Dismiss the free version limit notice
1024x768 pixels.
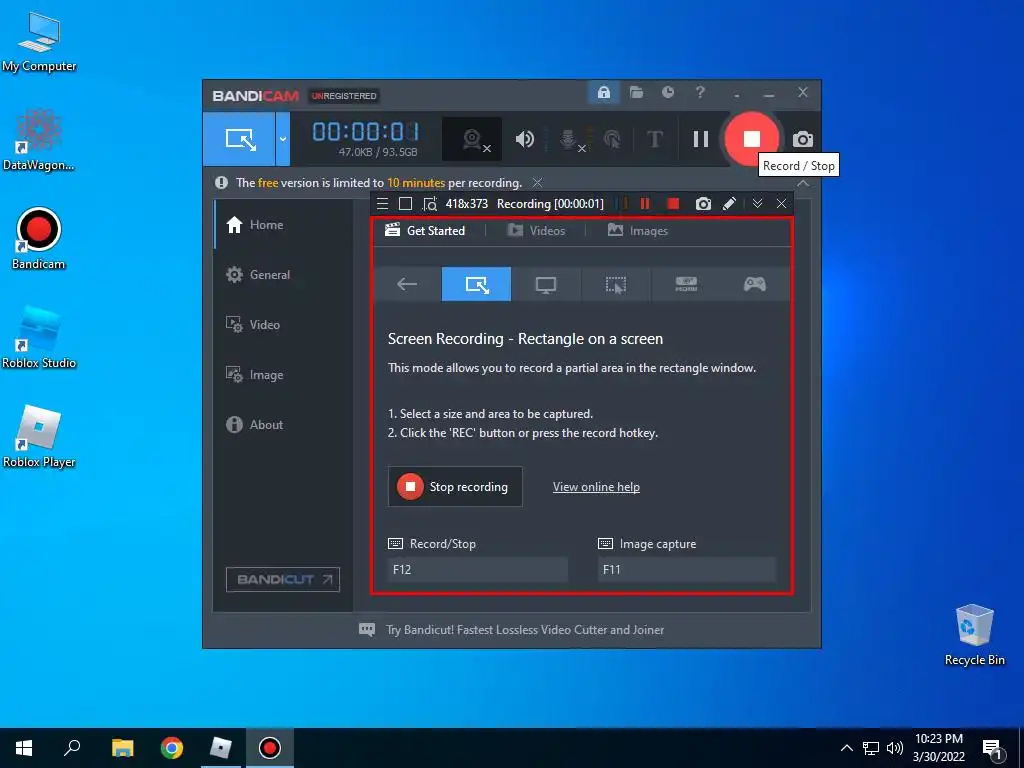click(537, 182)
